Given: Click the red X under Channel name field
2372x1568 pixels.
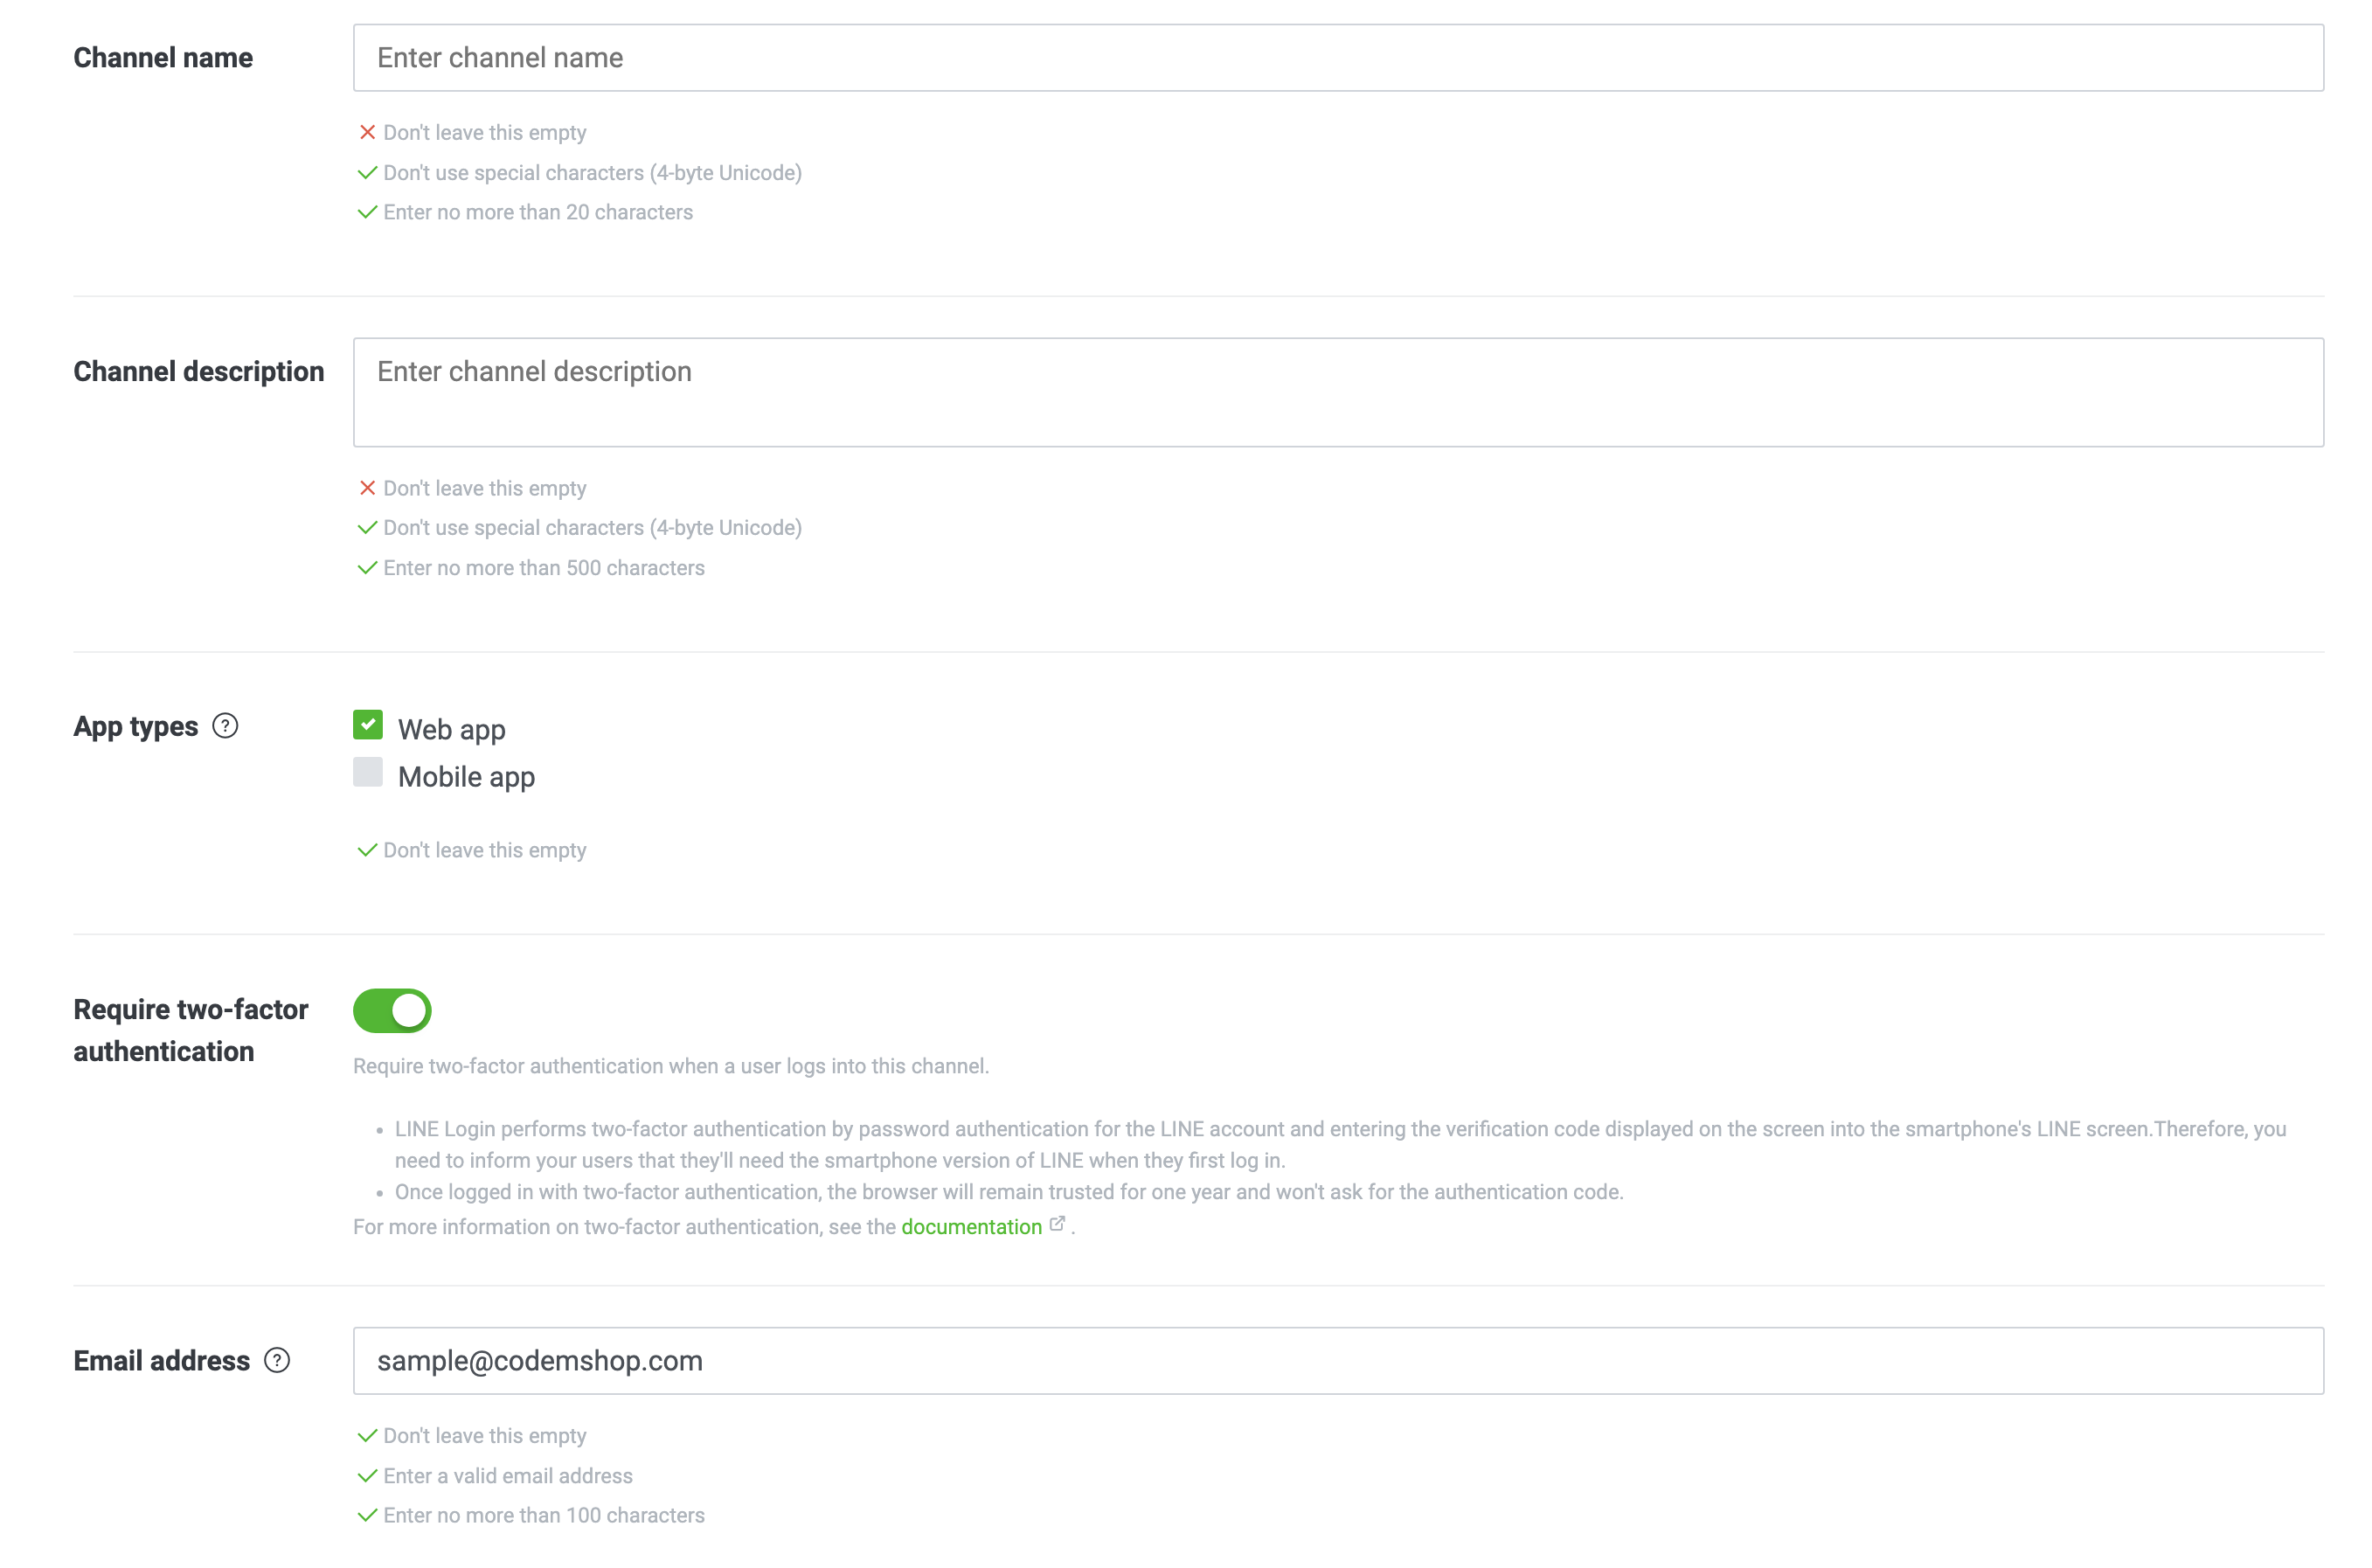Looking at the screenshot, I should pyautogui.click(x=367, y=132).
